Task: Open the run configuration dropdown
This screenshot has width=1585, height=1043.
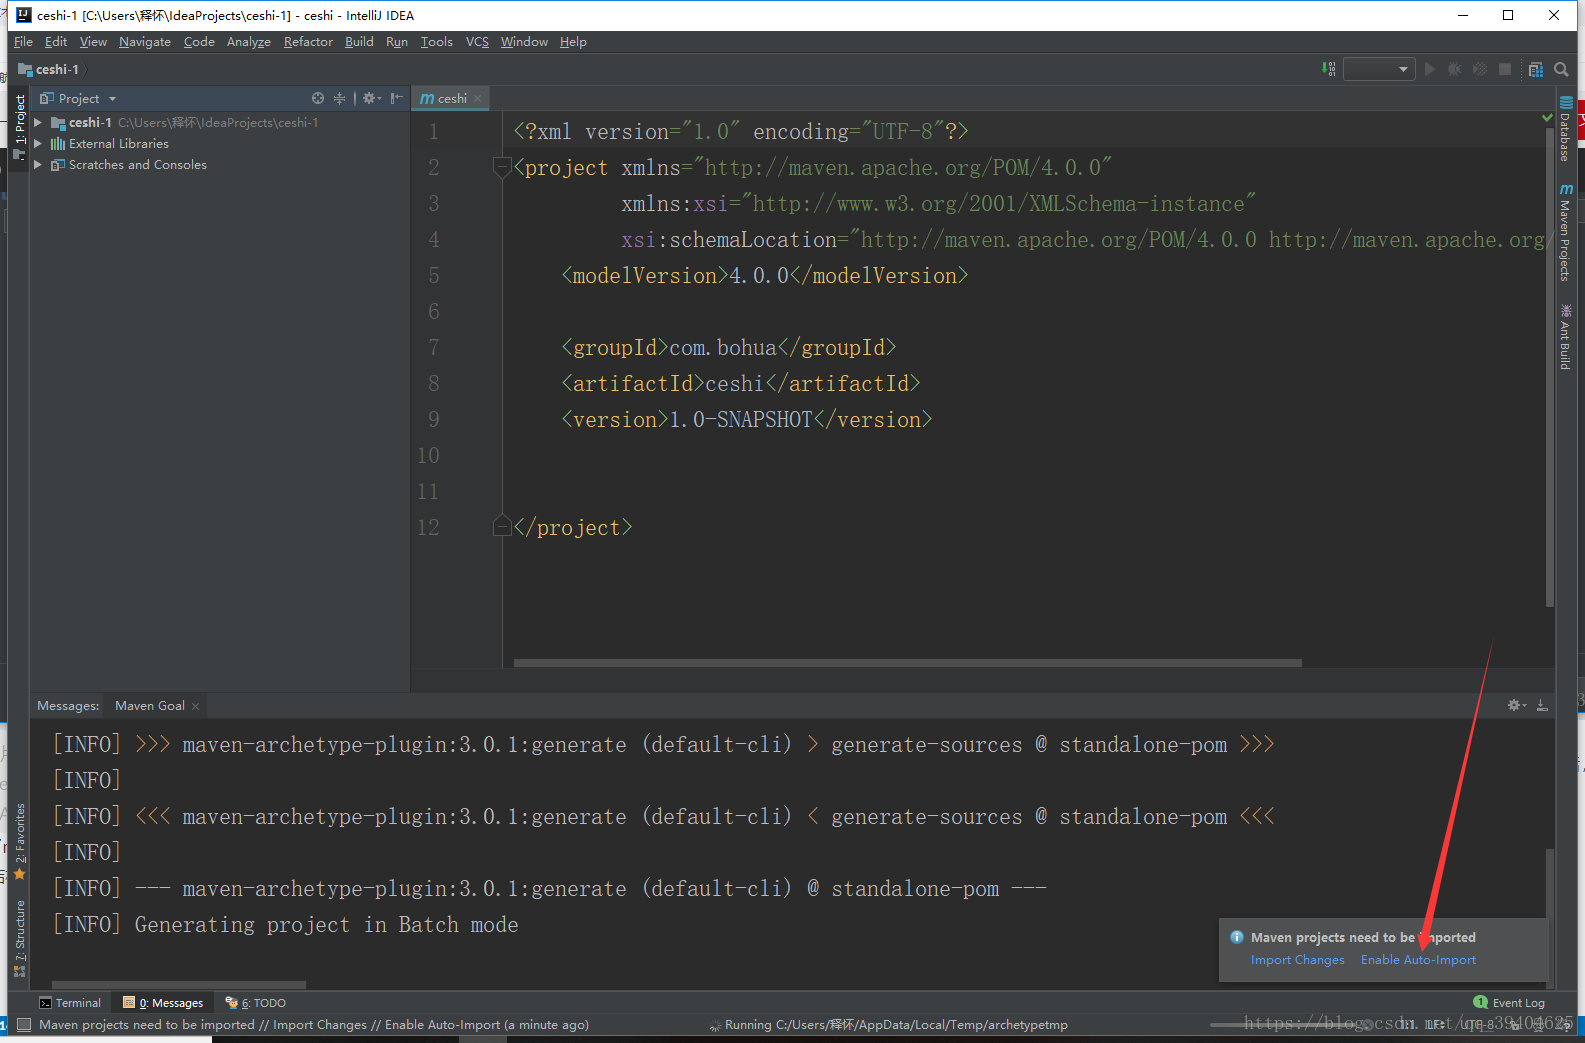Action: pyautogui.click(x=1378, y=69)
